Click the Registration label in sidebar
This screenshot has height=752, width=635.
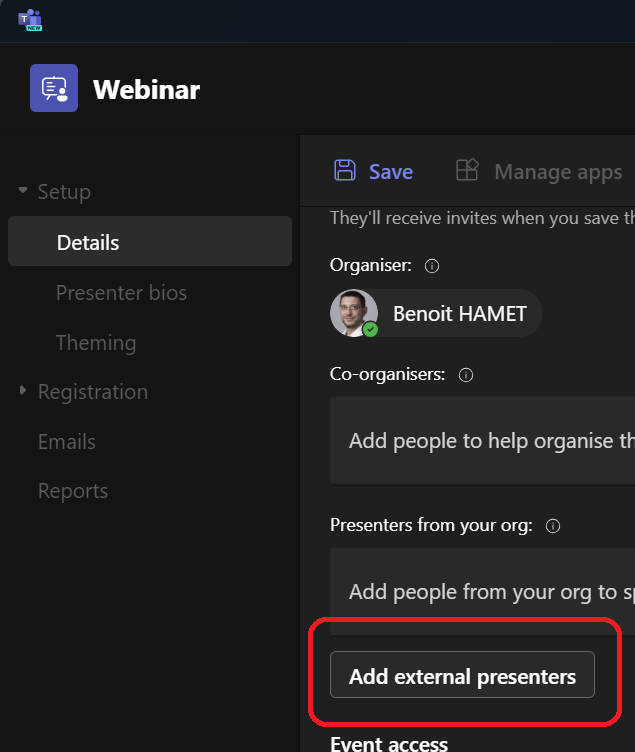click(93, 392)
